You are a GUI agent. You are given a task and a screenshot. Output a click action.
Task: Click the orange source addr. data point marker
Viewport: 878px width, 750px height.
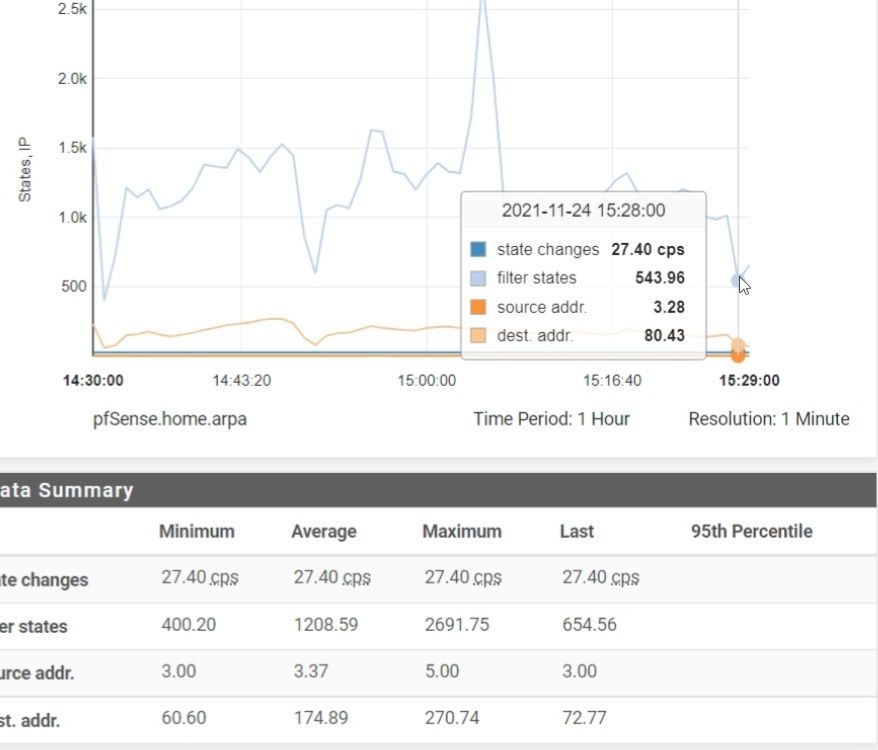click(738, 355)
